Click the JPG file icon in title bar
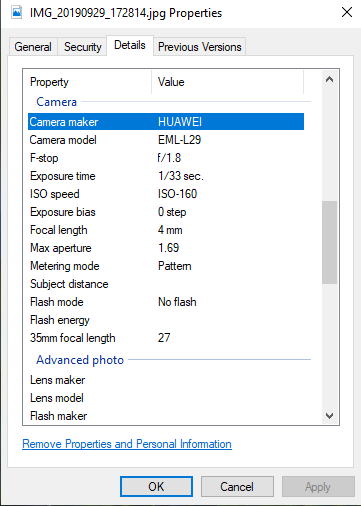This screenshot has width=361, height=506. pyautogui.click(x=16, y=12)
